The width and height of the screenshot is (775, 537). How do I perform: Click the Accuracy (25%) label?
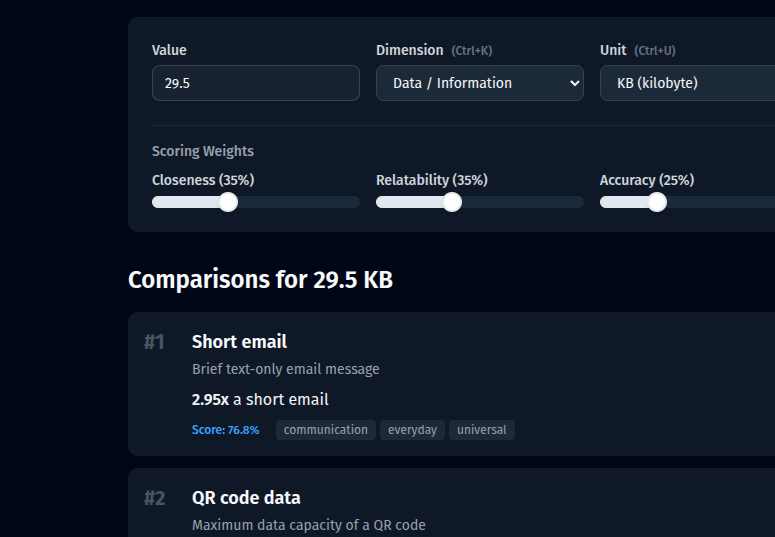click(646, 180)
